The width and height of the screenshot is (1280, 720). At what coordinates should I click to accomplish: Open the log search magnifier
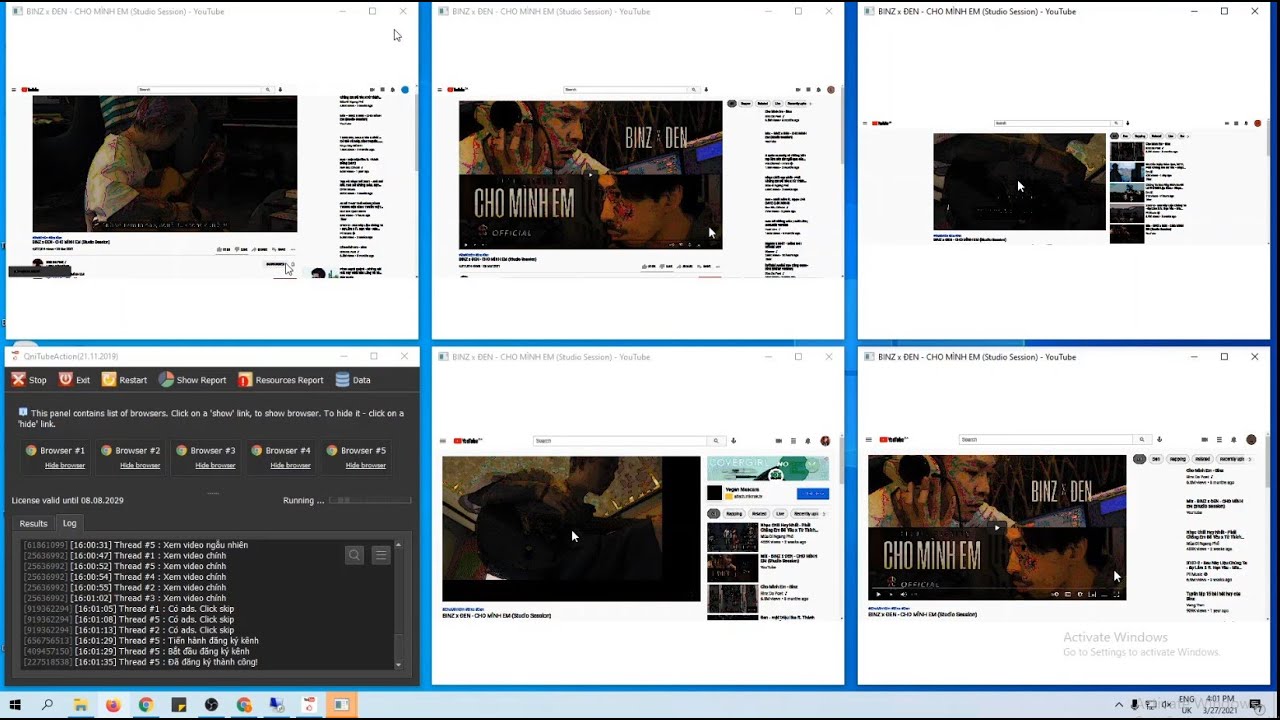(354, 555)
